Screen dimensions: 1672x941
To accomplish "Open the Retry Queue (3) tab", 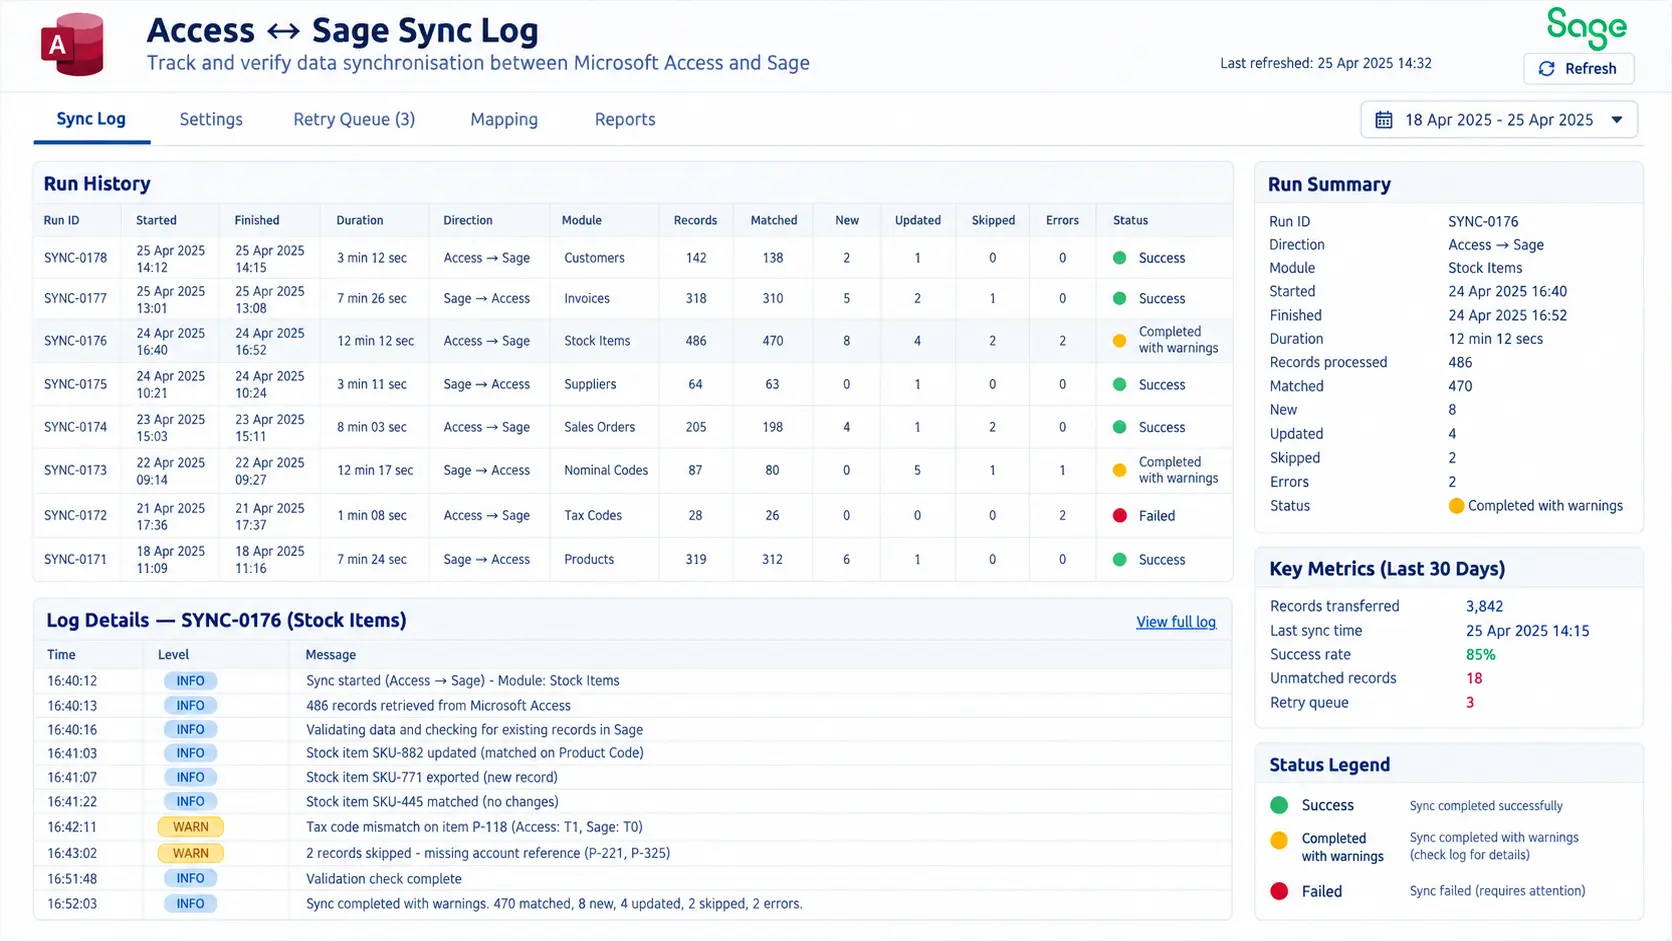I will pyautogui.click(x=354, y=119).
